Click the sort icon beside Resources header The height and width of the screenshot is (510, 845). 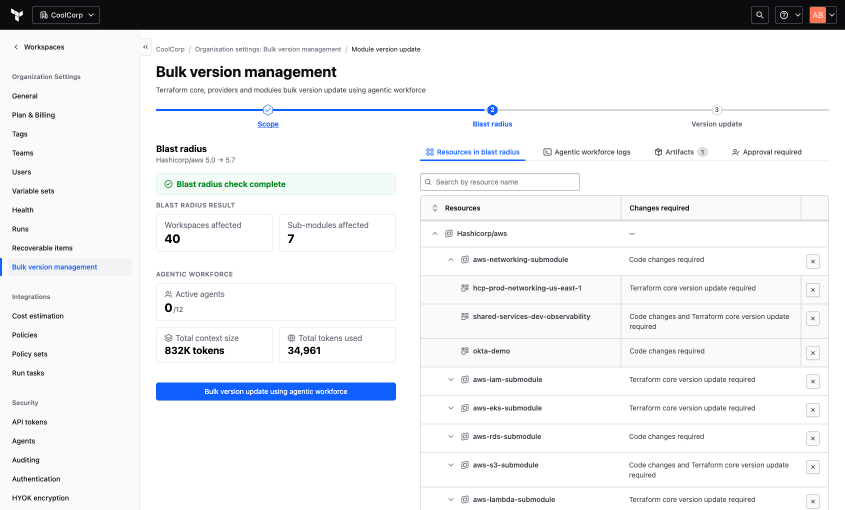[x=435, y=208]
